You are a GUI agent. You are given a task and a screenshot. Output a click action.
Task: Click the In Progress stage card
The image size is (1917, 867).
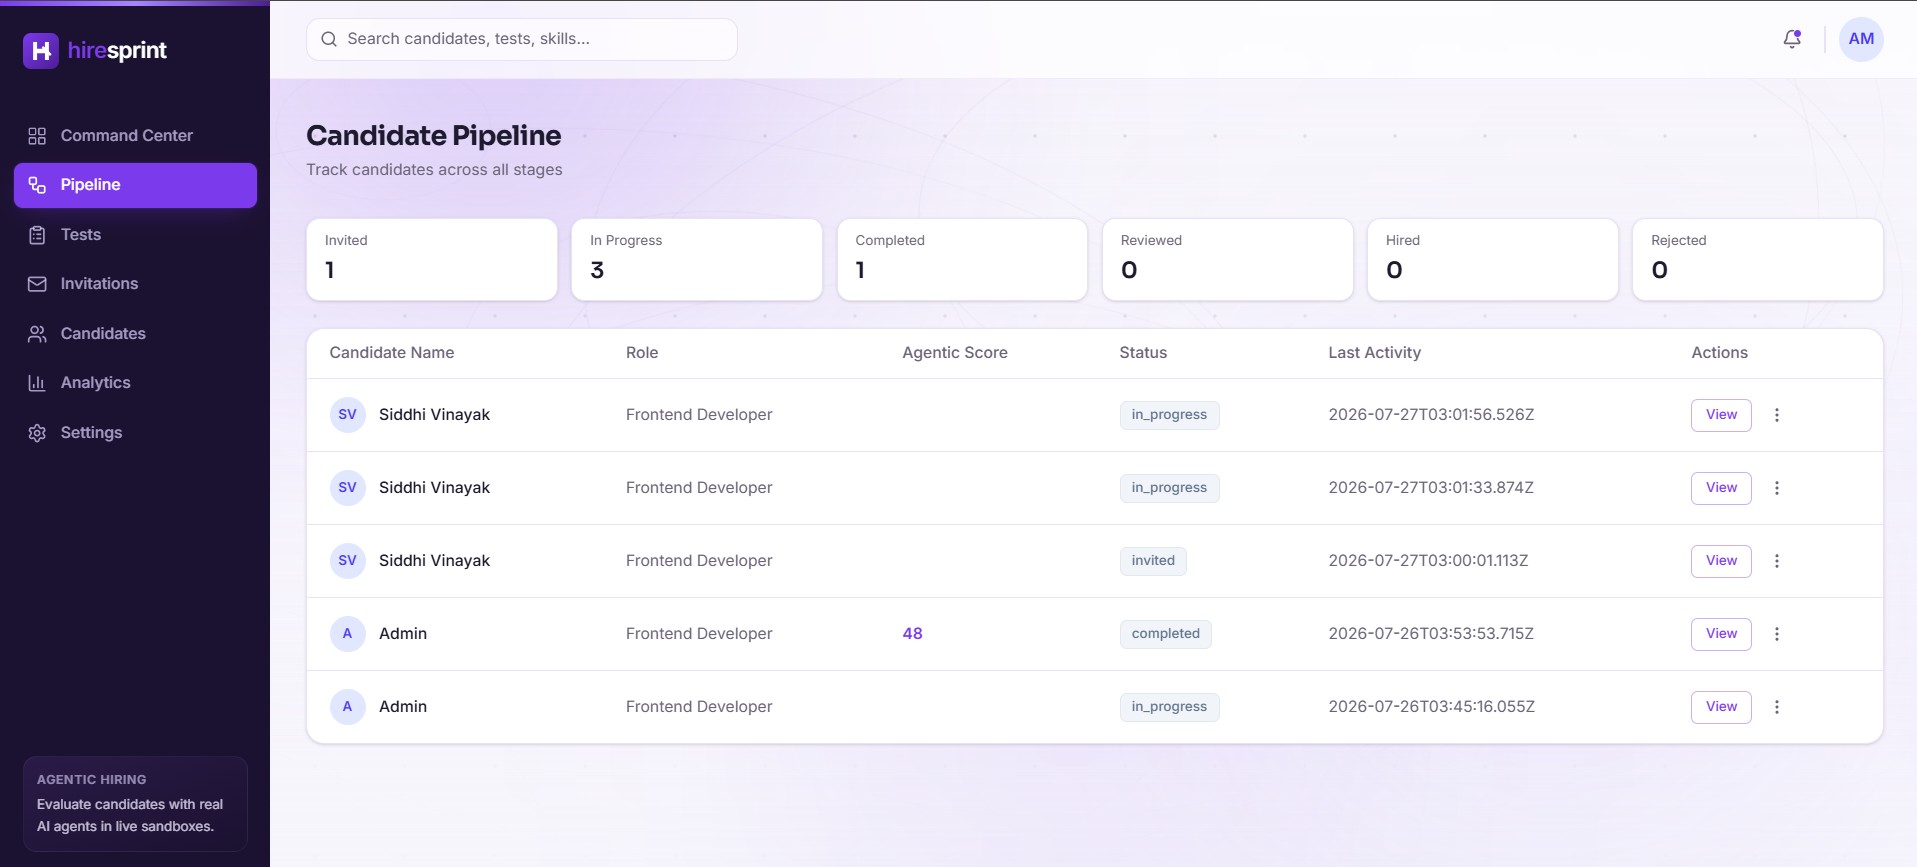pos(697,259)
